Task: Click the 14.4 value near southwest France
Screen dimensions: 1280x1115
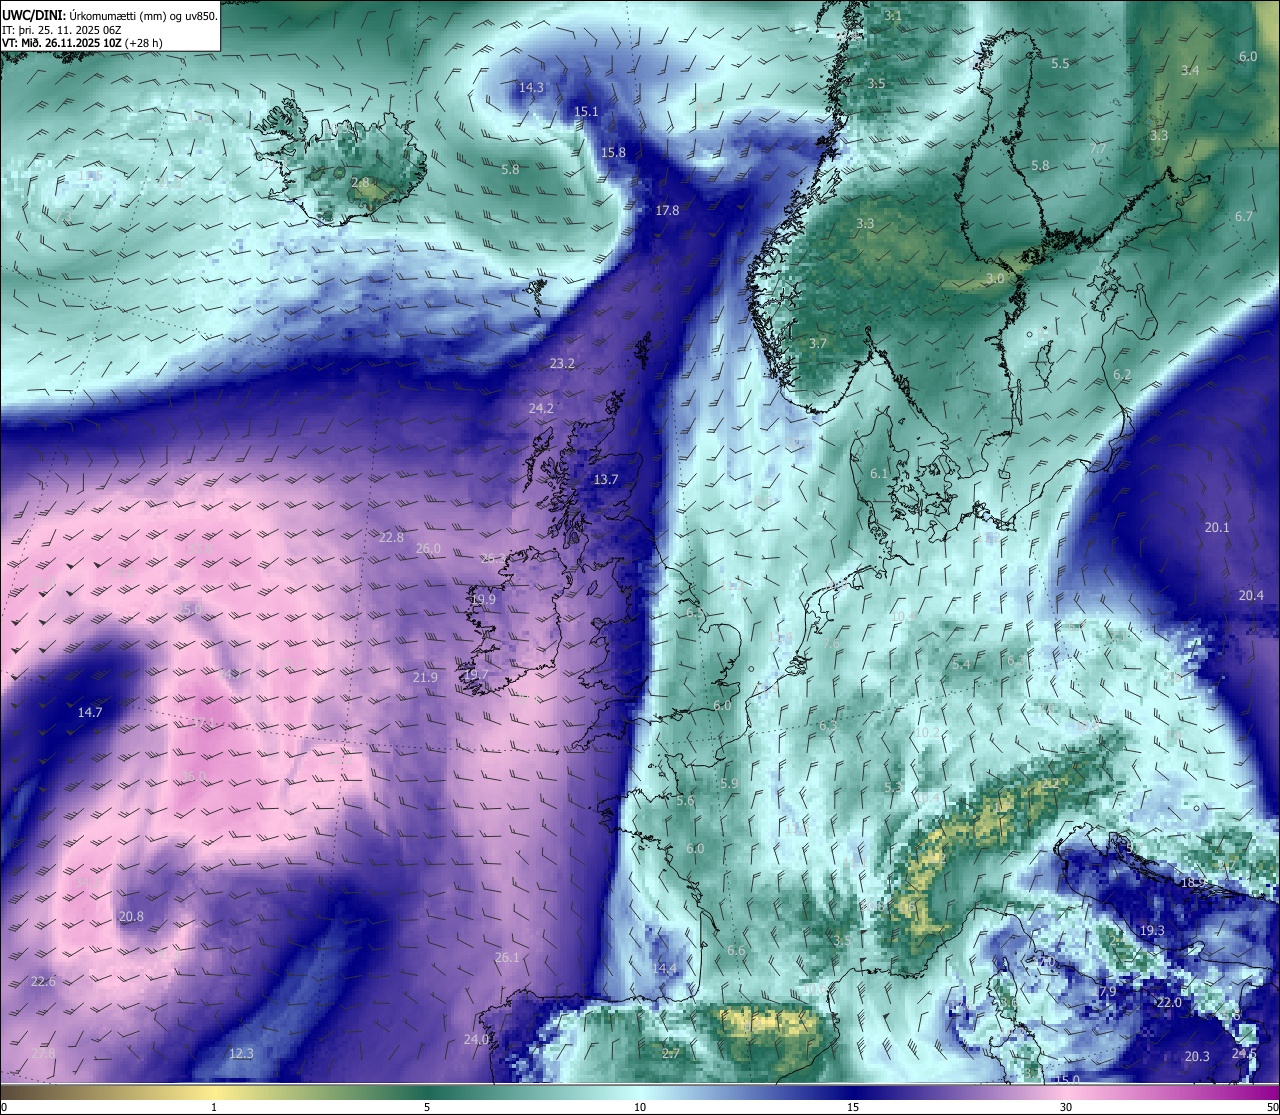Action: point(665,968)
